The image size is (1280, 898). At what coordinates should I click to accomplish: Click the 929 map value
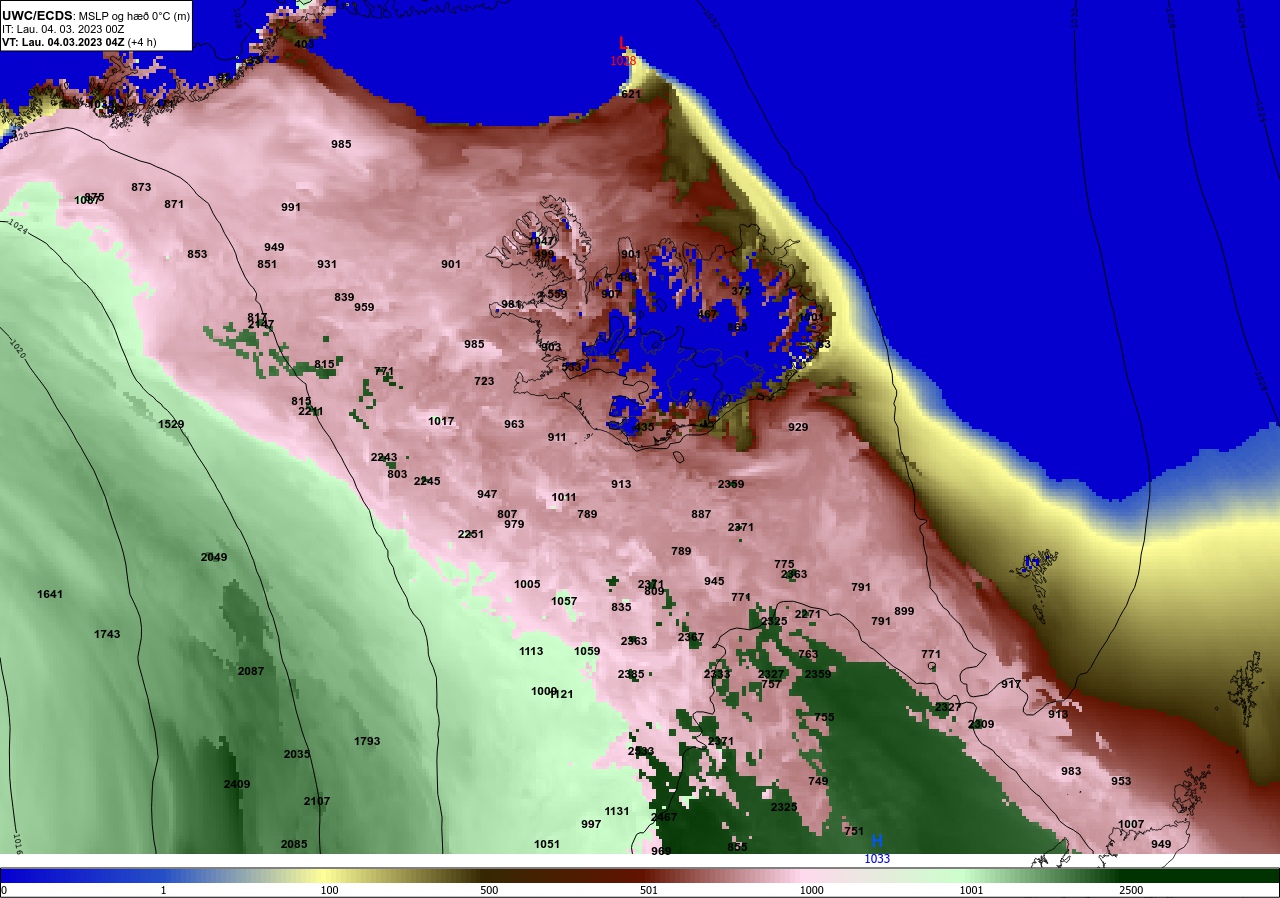tap(797, 427)
